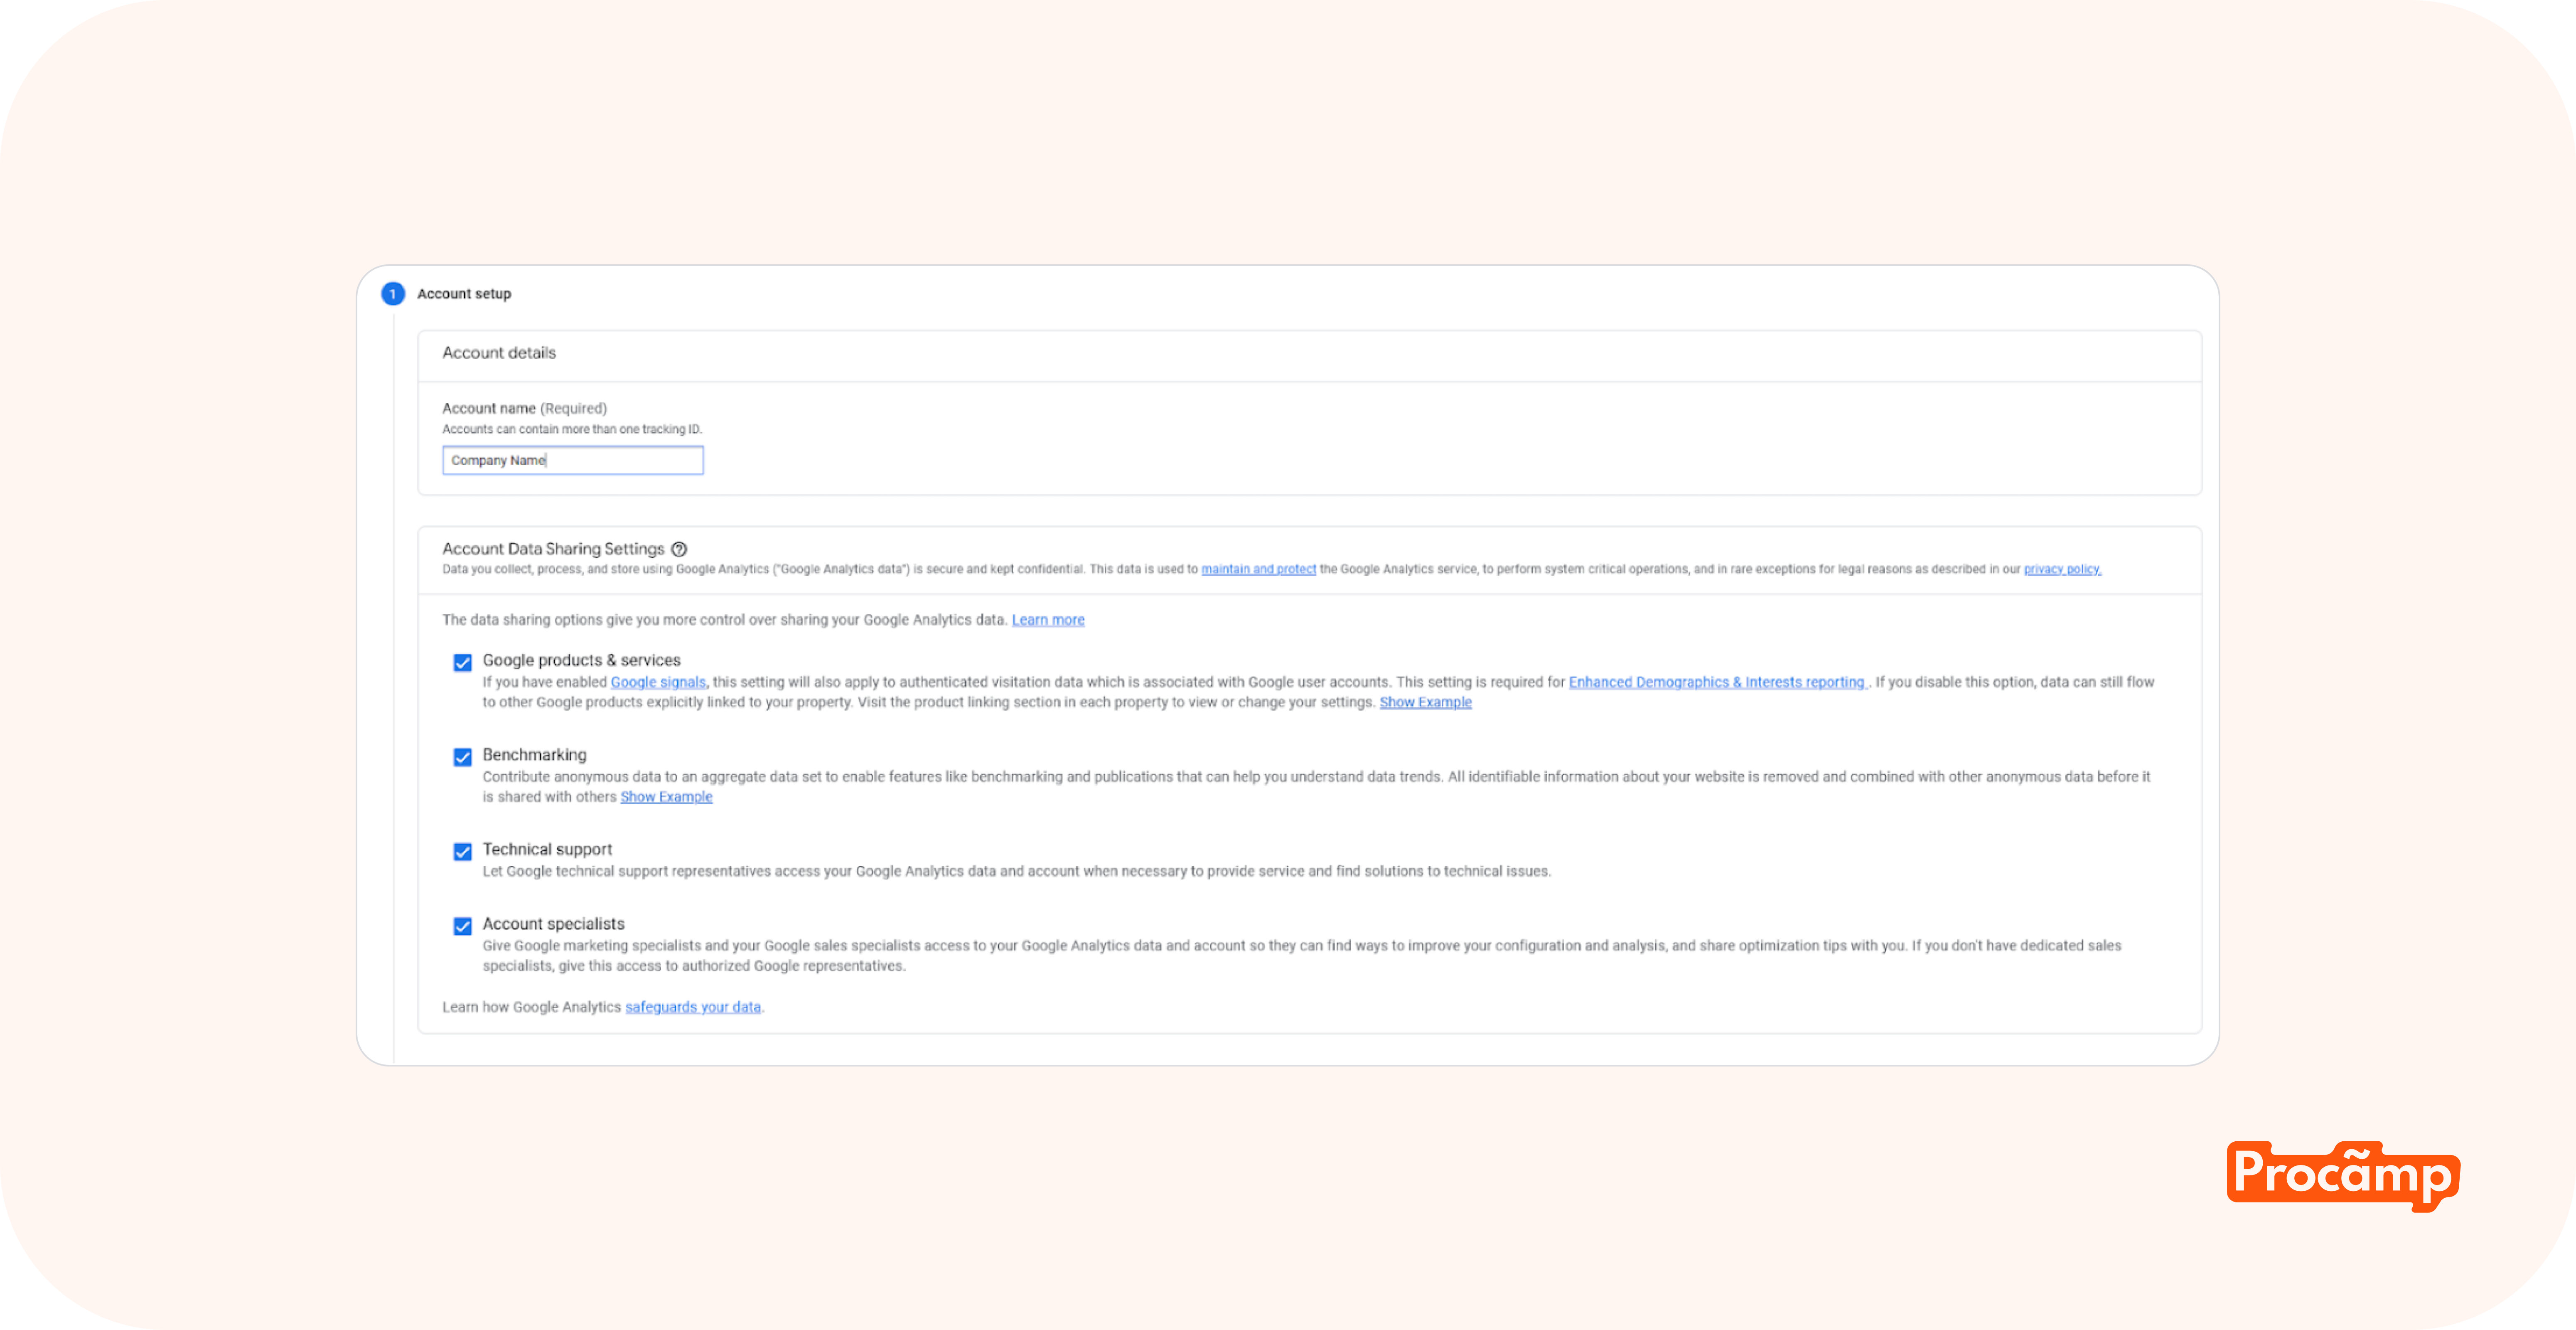Uncheck the Account specialists checkbox
Screen dimensions: 2576x1330
(x=462, y=926)
